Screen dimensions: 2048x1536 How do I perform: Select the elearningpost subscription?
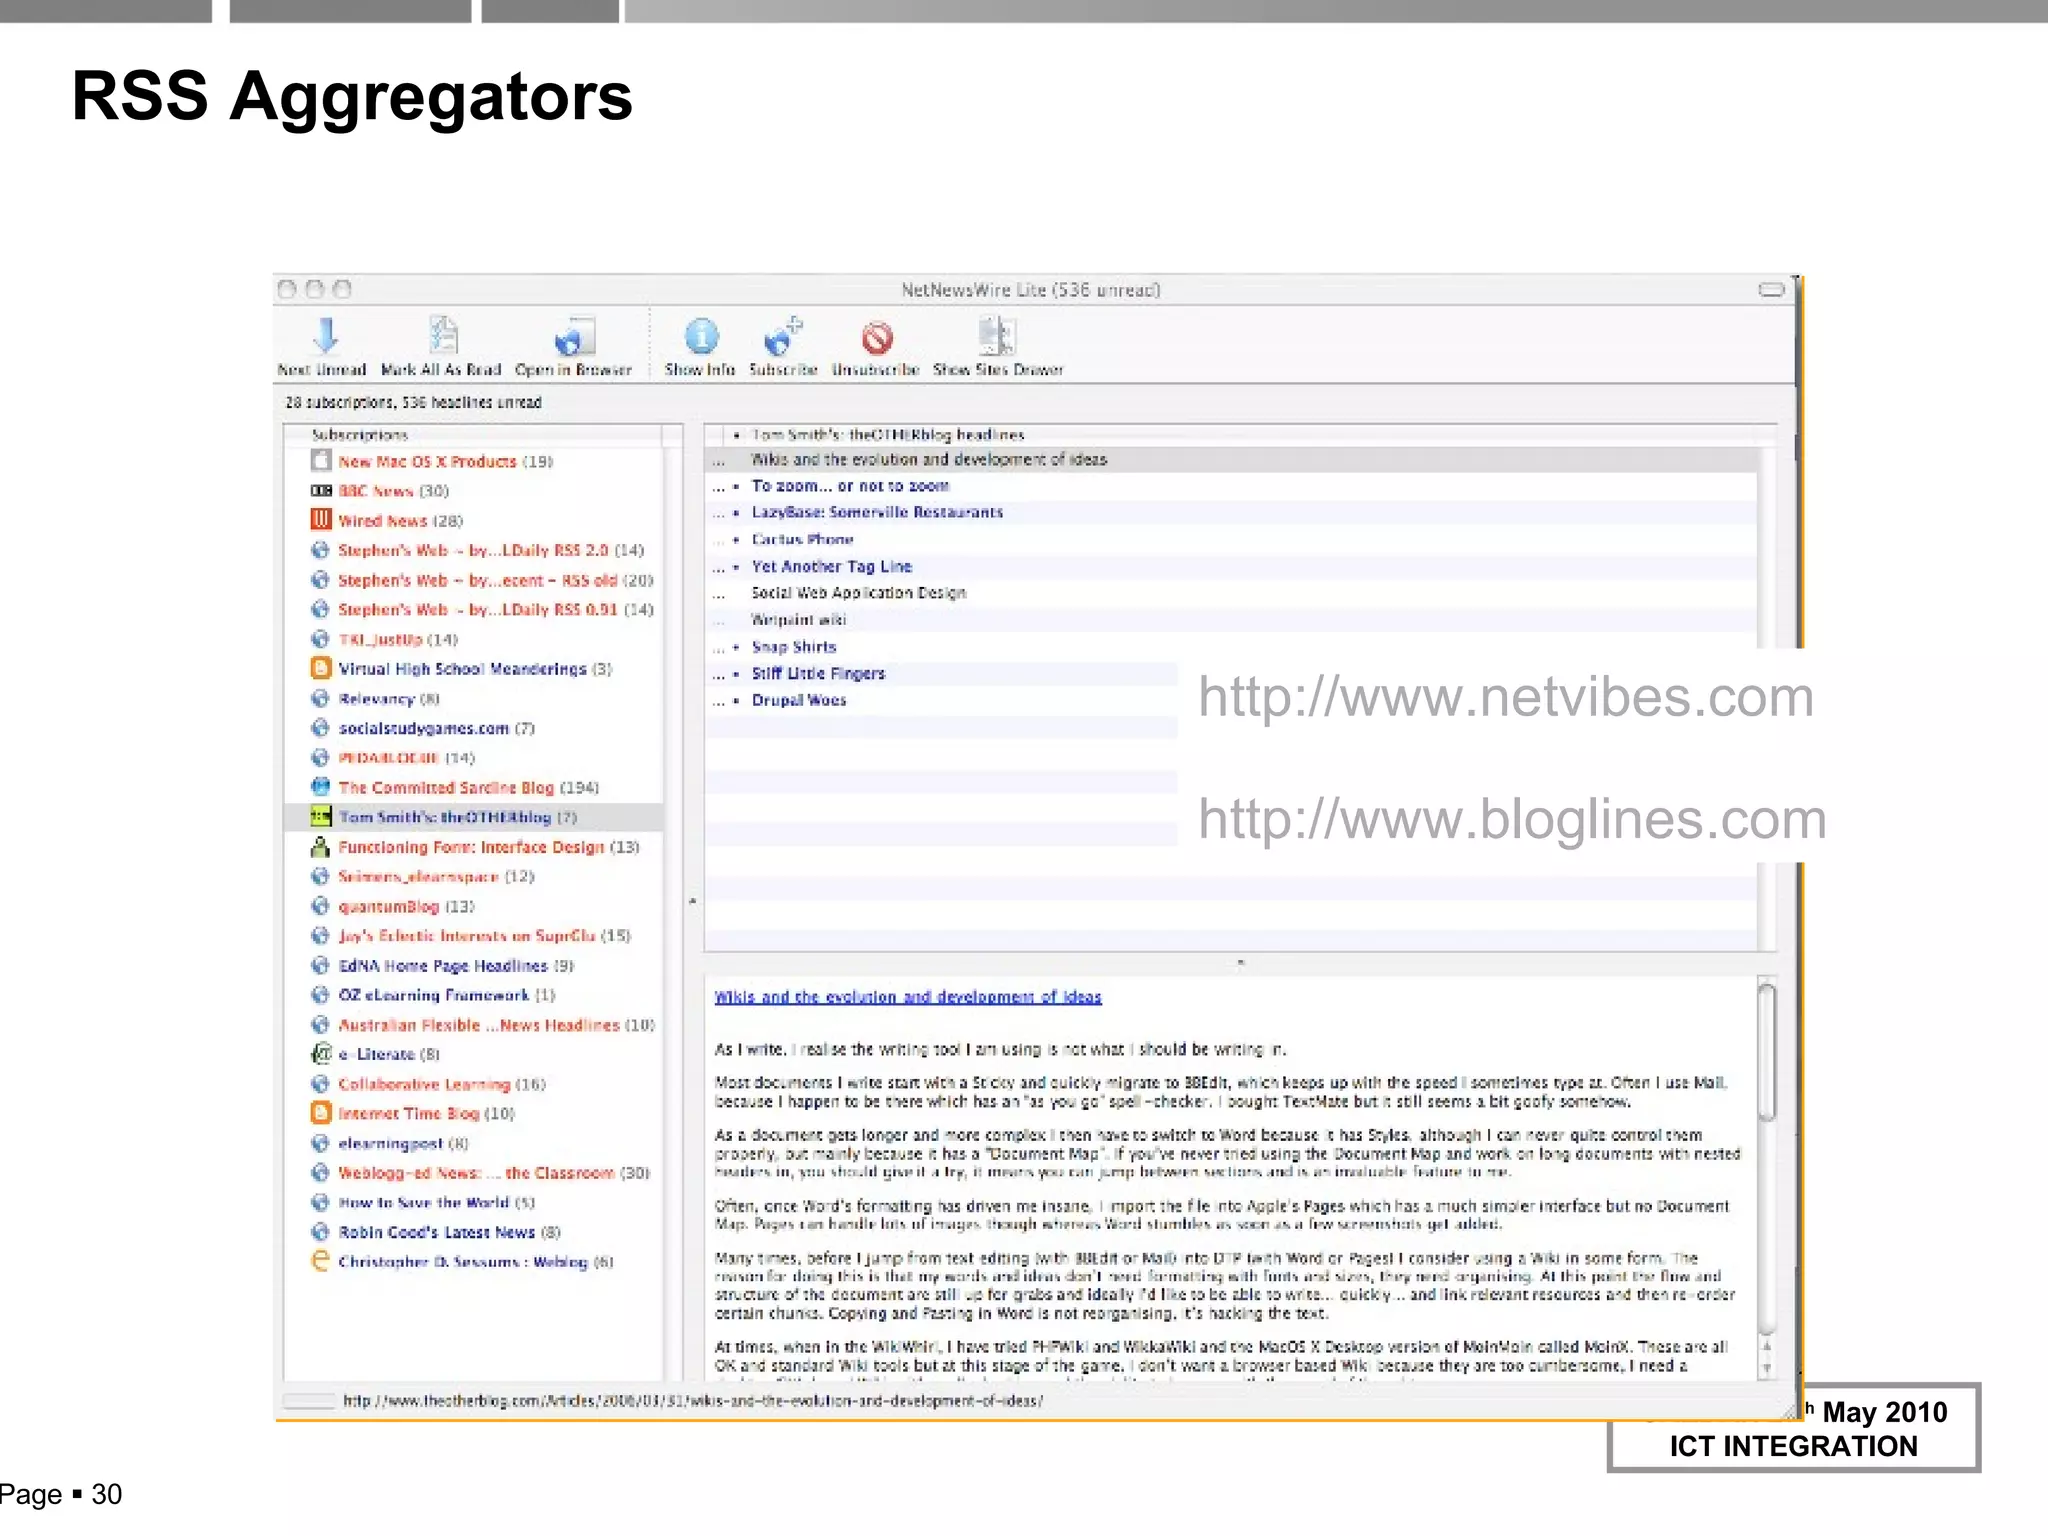472,1143
